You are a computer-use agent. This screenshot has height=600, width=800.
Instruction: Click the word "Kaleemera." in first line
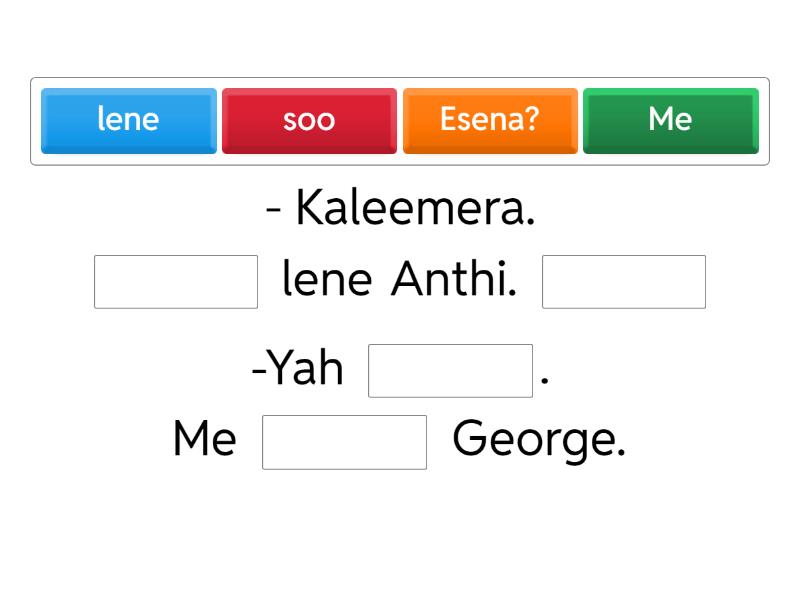415,209
